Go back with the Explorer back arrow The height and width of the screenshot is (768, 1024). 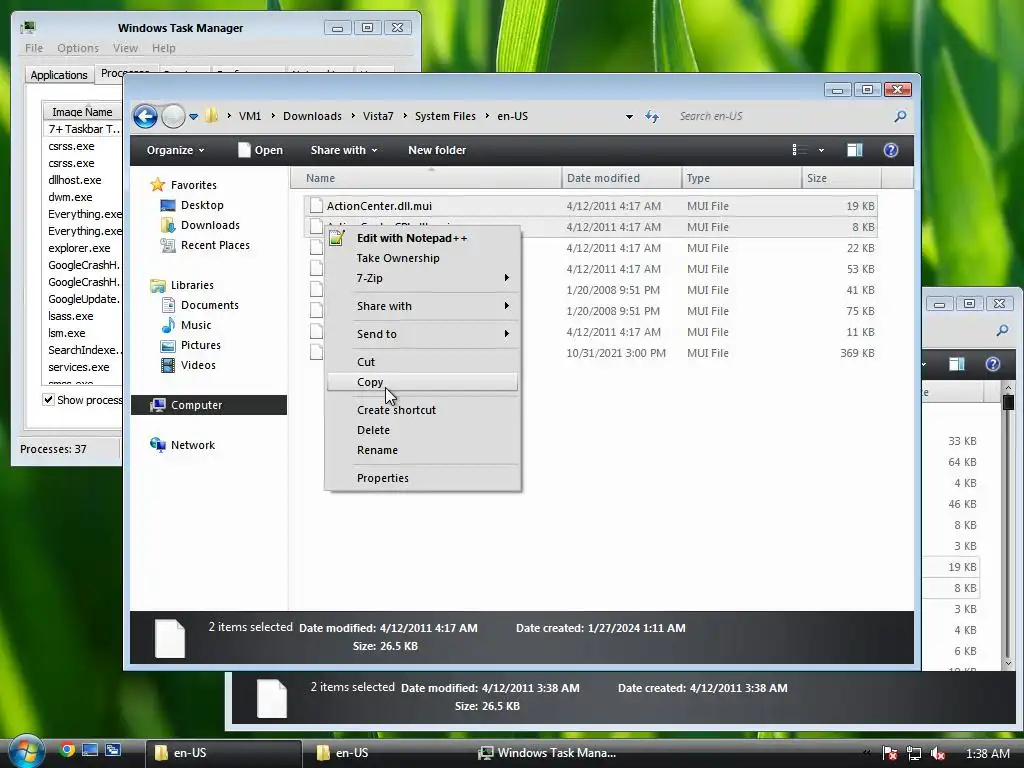145,116
